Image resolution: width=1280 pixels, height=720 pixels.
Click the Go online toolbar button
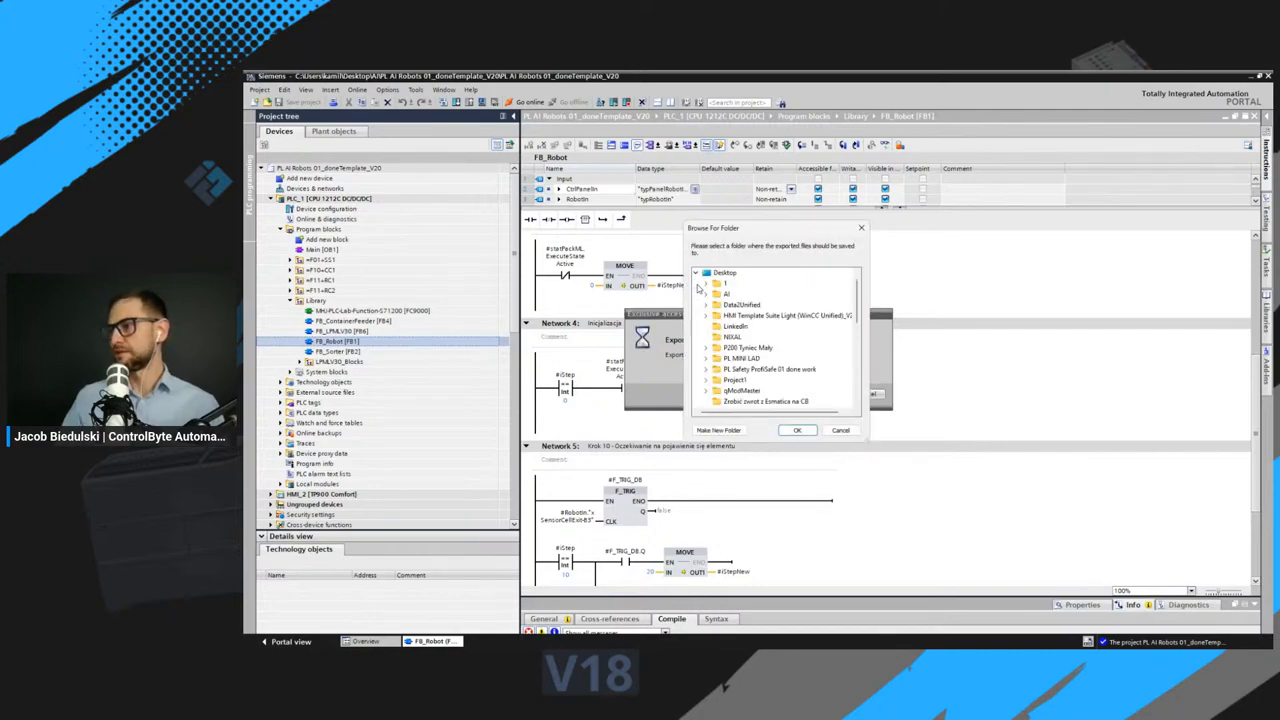coord(525,102)
